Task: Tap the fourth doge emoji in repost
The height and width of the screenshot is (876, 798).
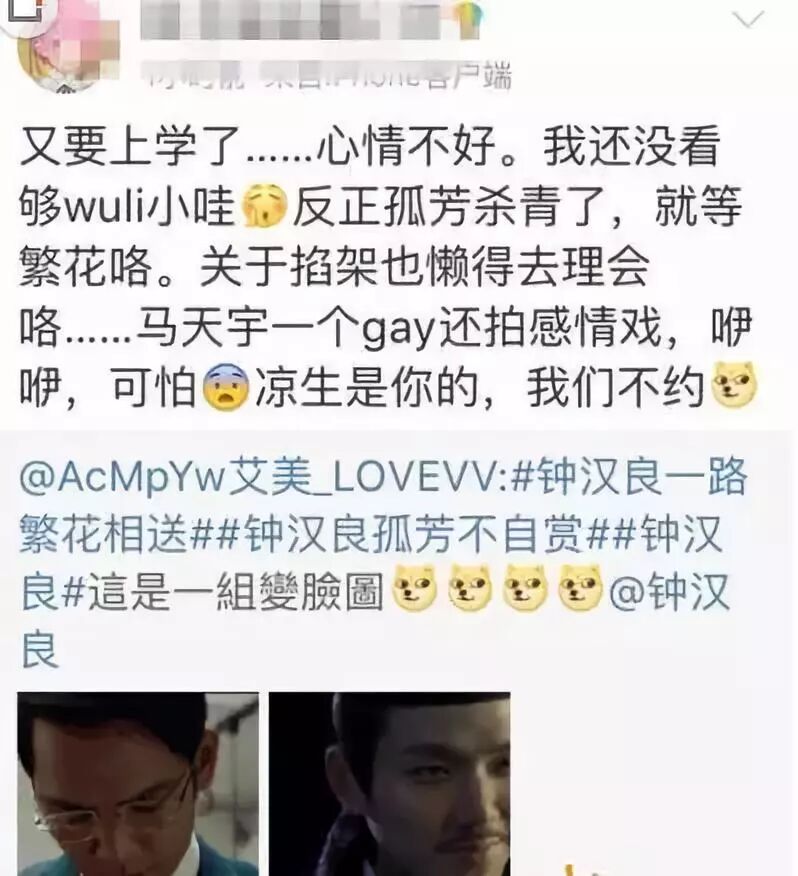Action: 580,588
